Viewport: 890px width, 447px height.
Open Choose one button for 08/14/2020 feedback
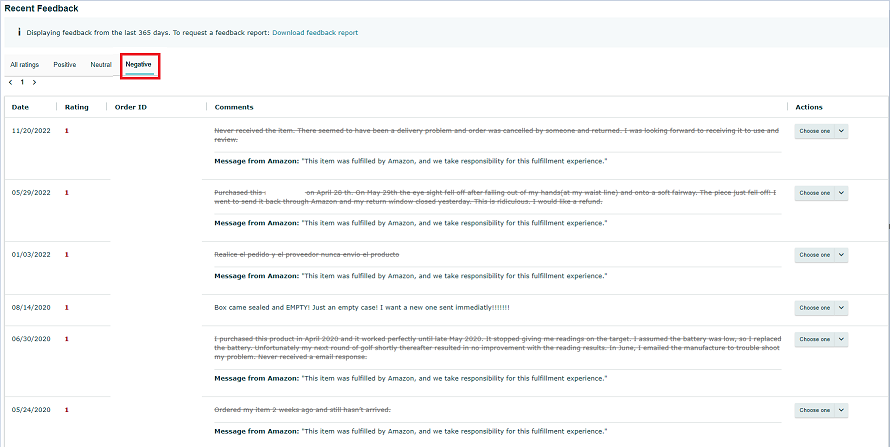click(815, 307)
